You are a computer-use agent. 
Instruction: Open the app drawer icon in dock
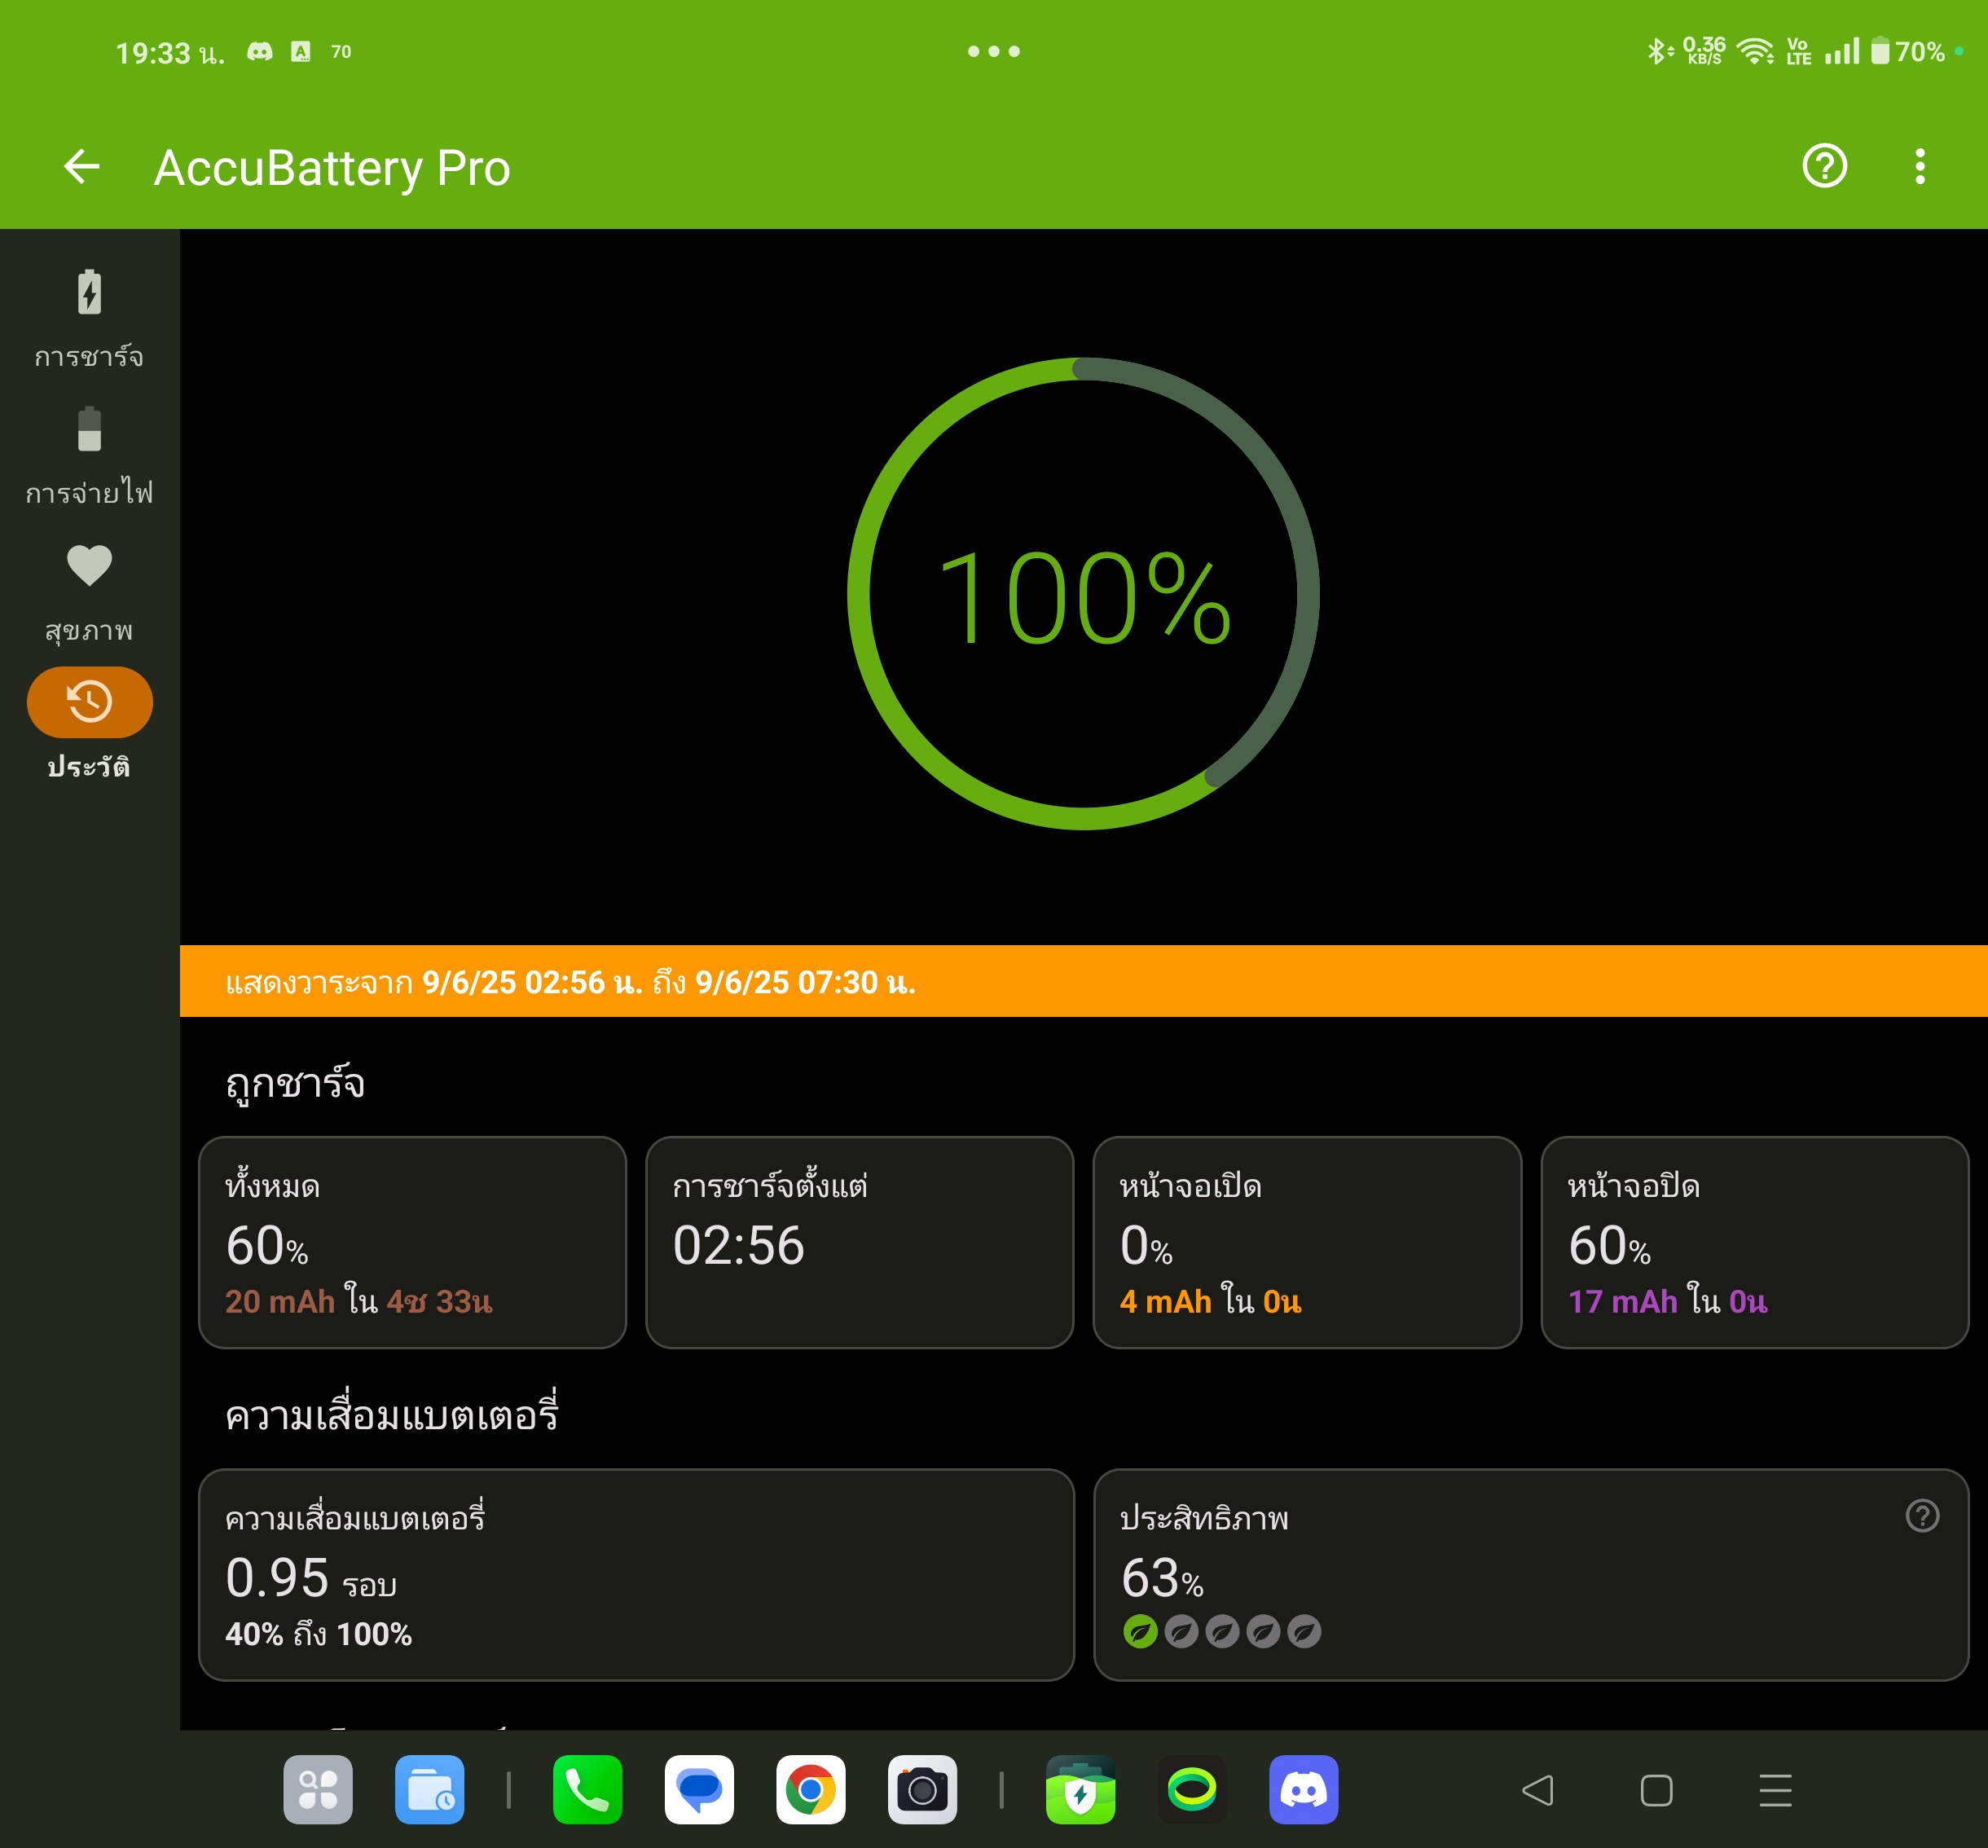tap(318, 1790)
